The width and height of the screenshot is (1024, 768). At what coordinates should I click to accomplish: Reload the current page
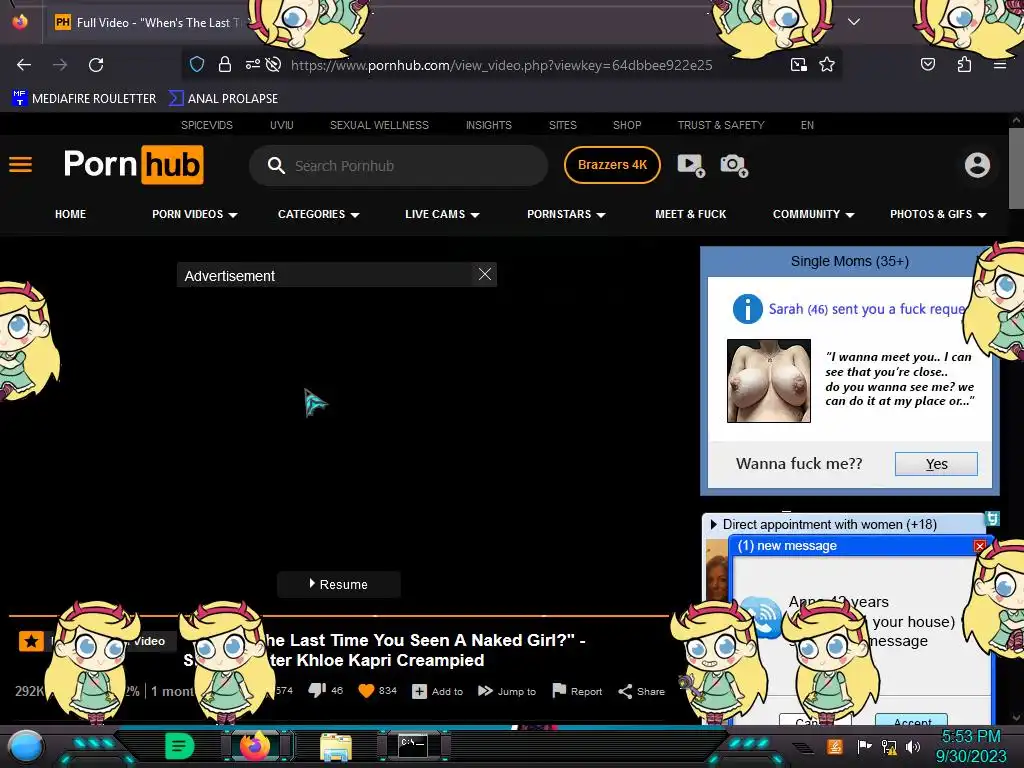pyautogui.click(x=96, y=65)
